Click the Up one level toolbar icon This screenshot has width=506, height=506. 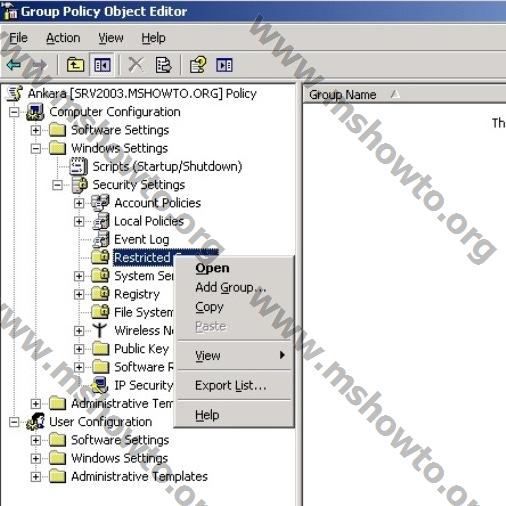[75, 65]
